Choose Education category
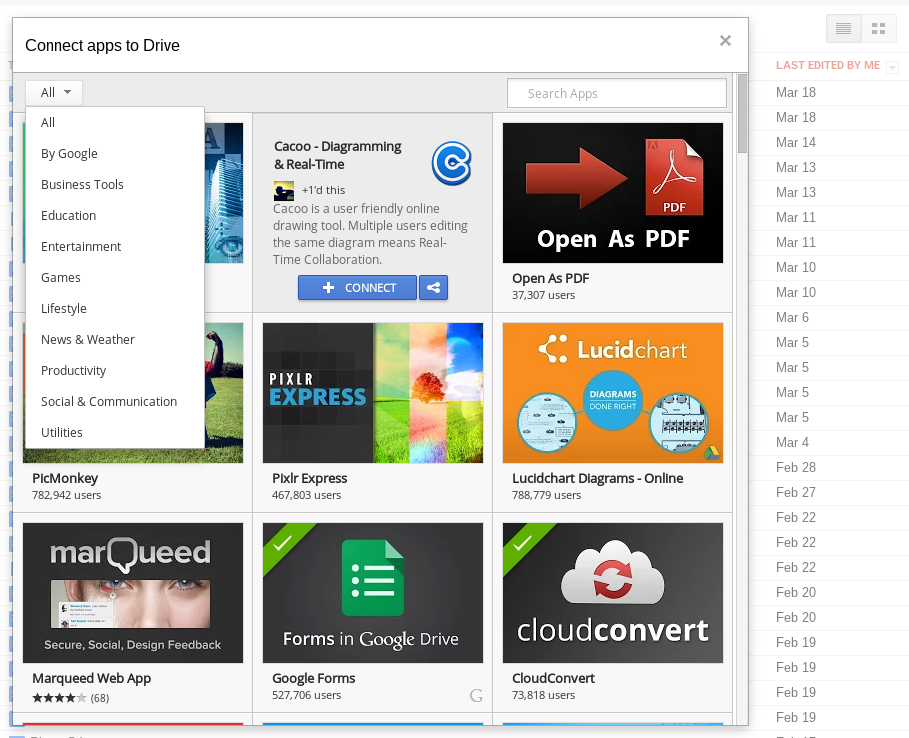The height and width of the screenshot is (738, 909). (x=115, y=216)
